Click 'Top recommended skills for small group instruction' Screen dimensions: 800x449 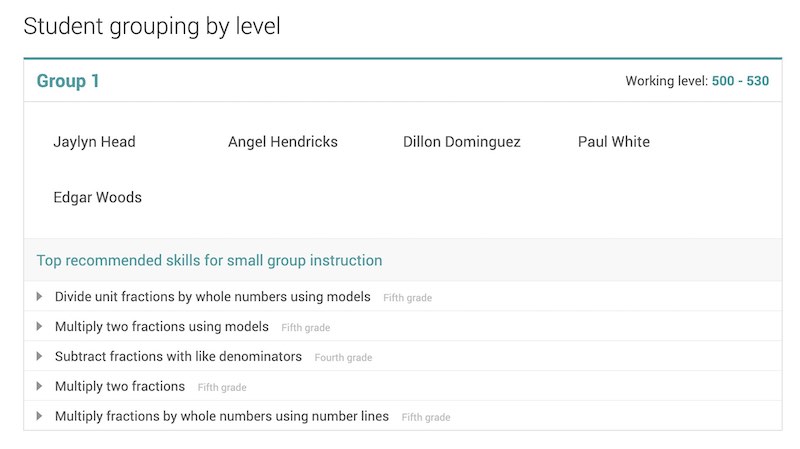point(209,260)
